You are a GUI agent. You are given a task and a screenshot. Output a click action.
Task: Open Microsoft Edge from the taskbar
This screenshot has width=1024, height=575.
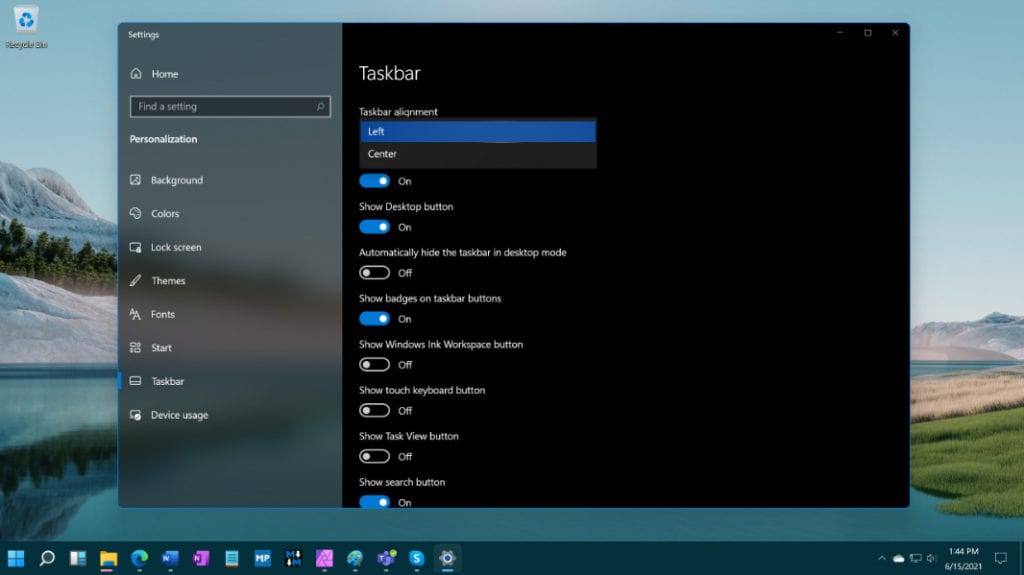pos(139,558)
